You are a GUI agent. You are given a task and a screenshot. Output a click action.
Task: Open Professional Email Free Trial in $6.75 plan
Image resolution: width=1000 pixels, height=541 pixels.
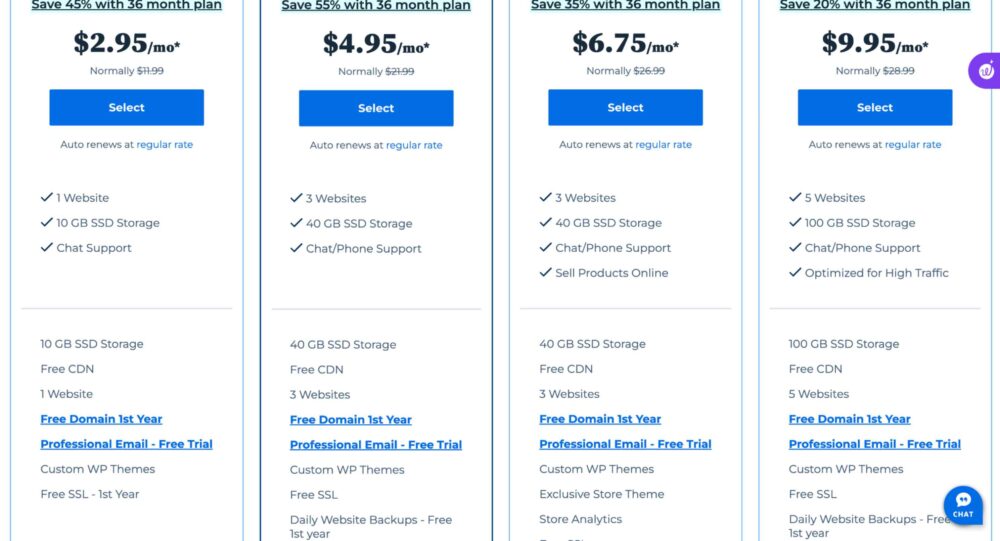click(x=625, y=444)
